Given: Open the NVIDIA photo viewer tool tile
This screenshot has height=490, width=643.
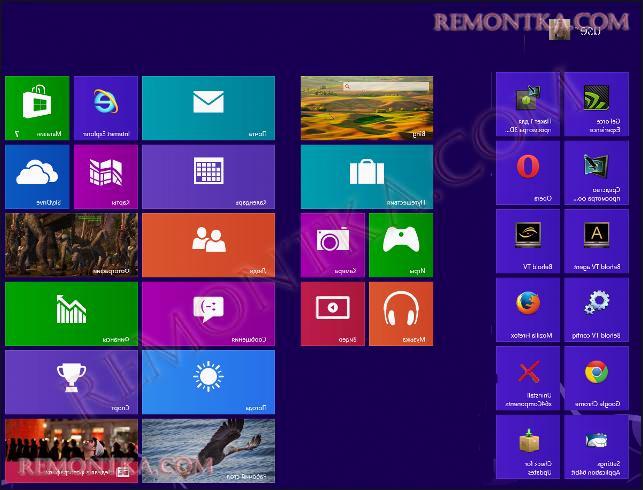Looking at the screenshot, I should click(x=596, y=173).
